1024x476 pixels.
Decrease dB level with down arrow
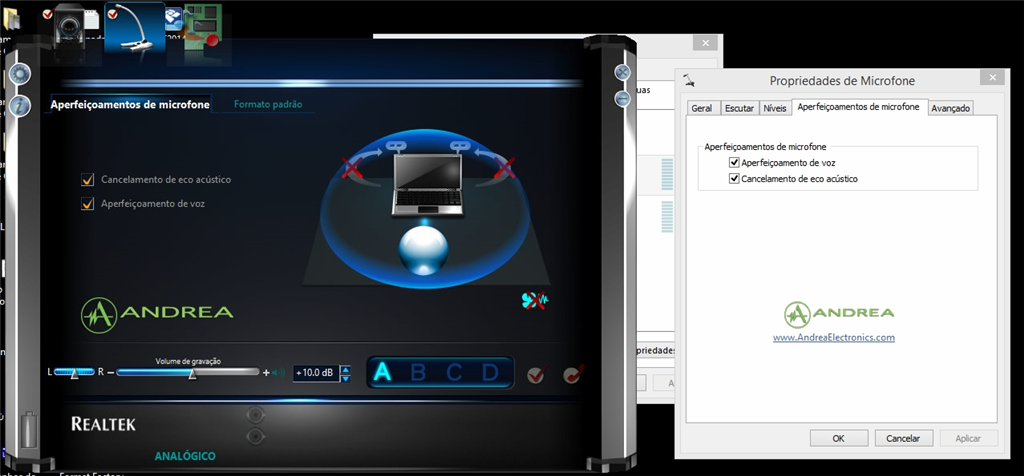(x=346, y=377)
